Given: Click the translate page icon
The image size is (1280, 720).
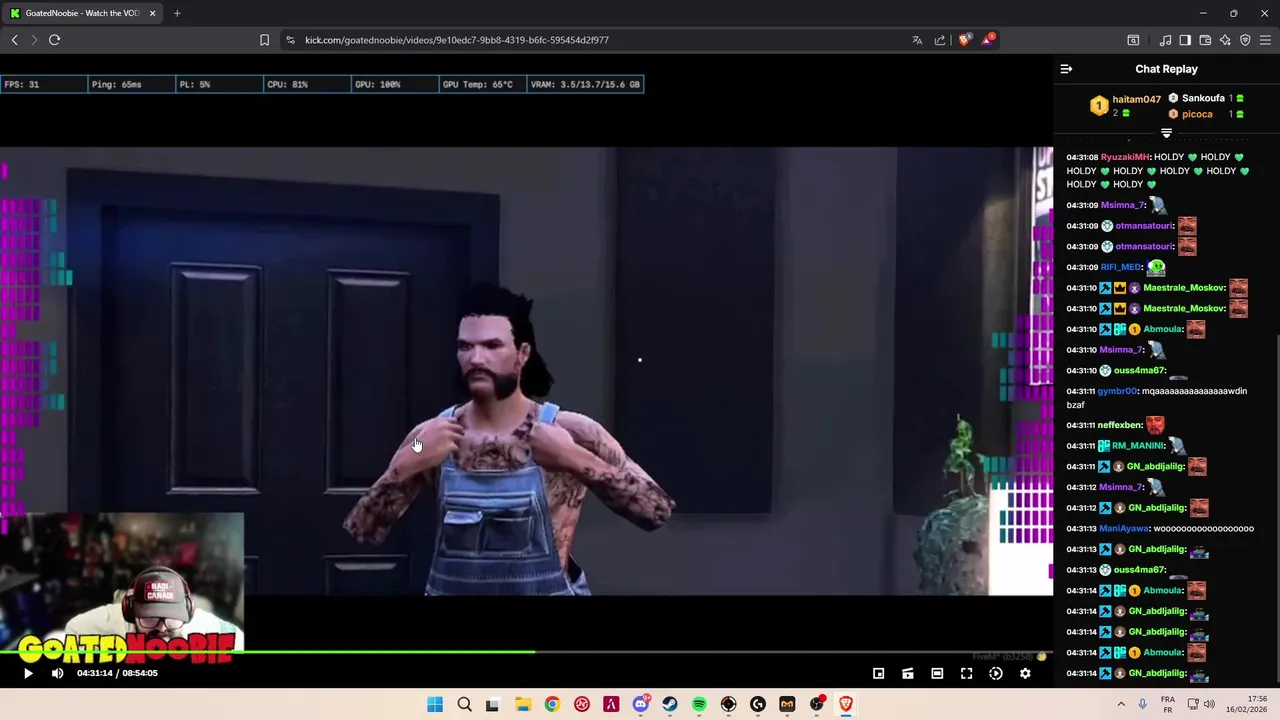Looking at the screenshot, I should coord(917,40).
